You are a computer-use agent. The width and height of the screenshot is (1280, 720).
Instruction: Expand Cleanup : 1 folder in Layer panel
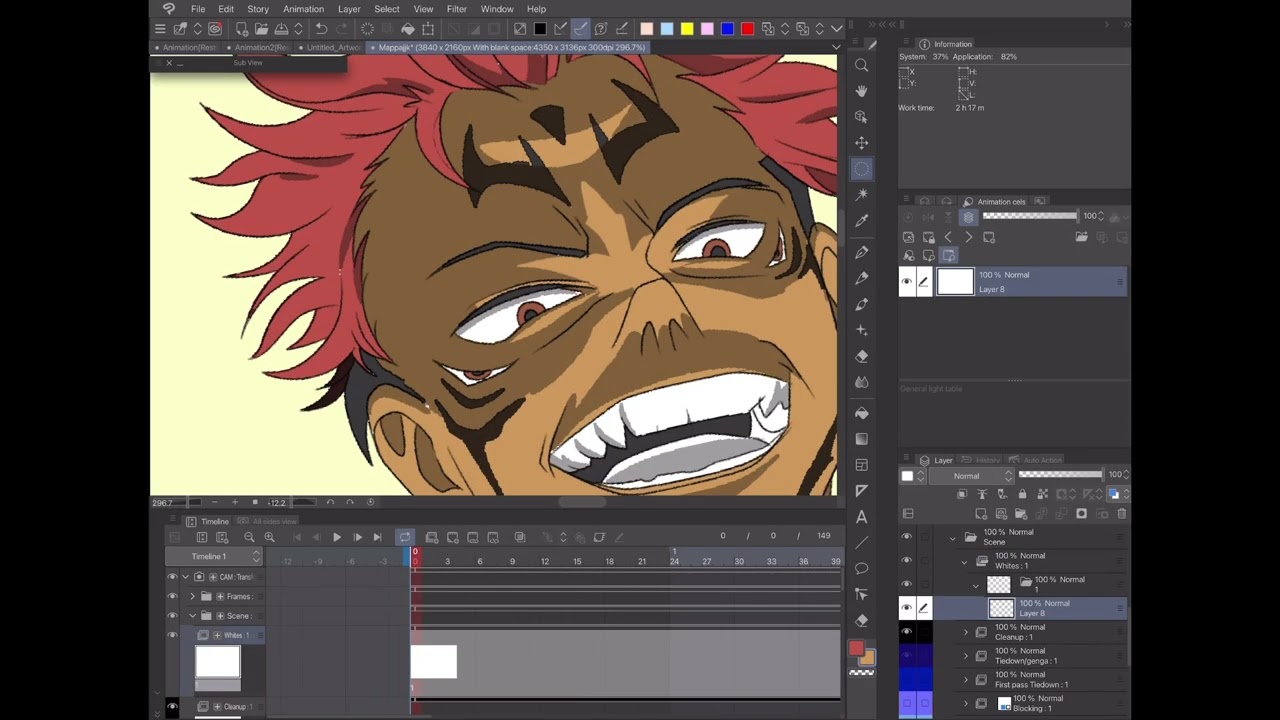coord(965,632)
